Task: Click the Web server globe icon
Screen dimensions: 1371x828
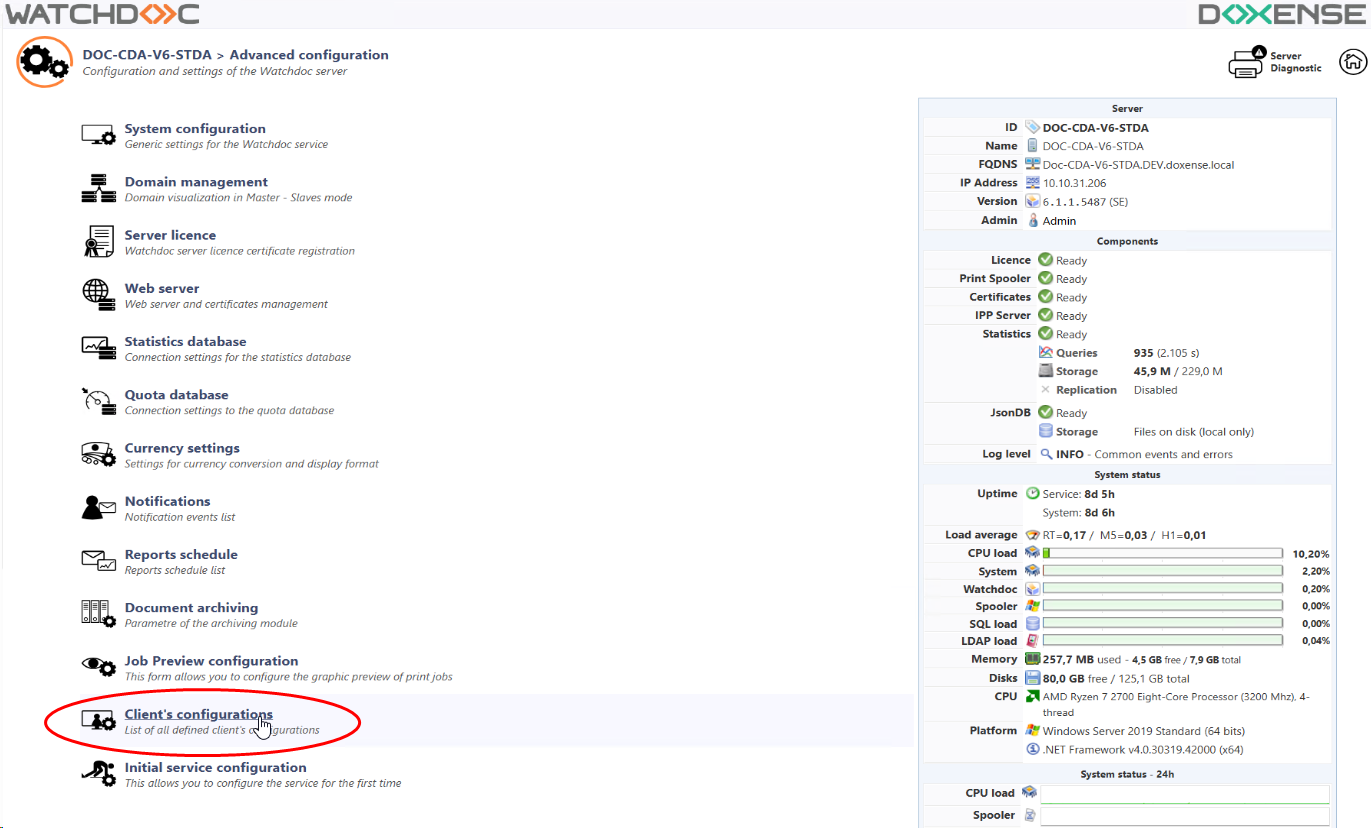Action: pos(99,294)
